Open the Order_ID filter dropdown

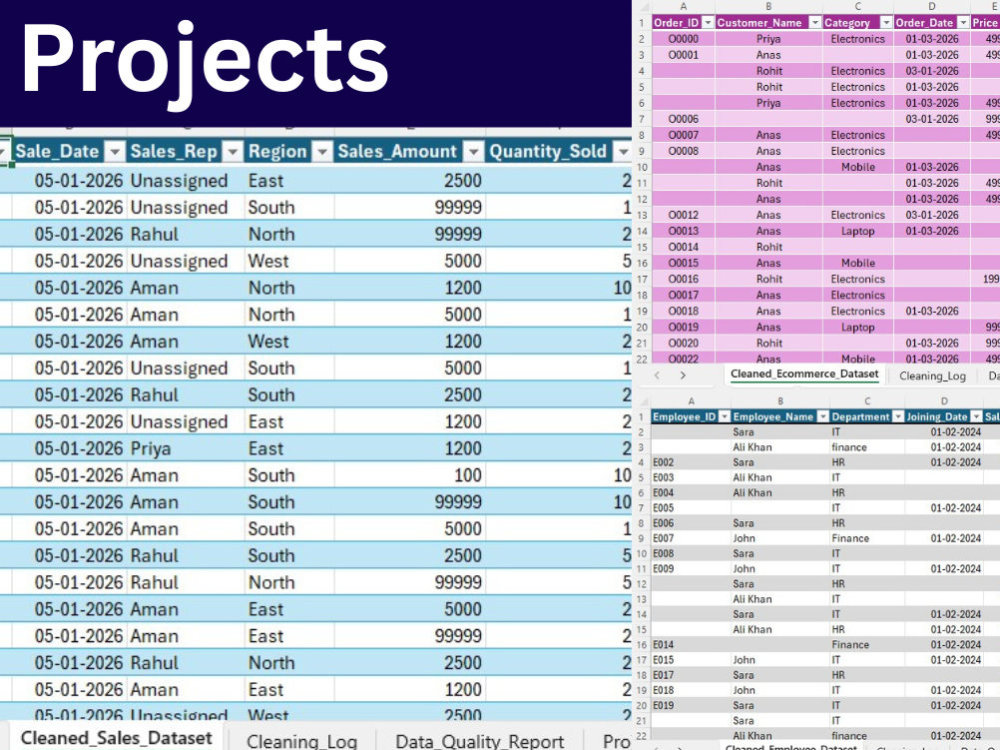point(707,22)
